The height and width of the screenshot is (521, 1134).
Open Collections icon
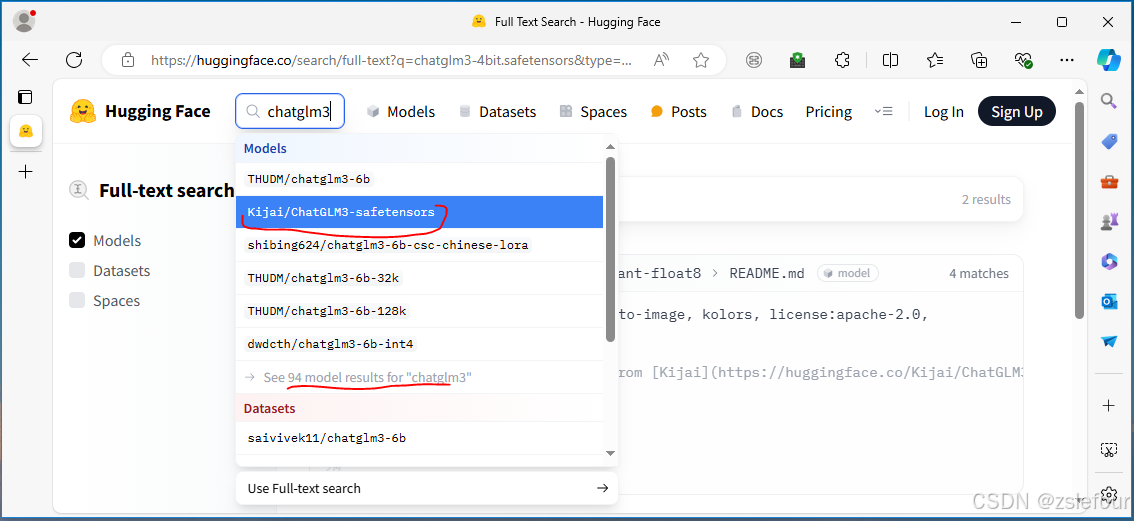point(979,60)
